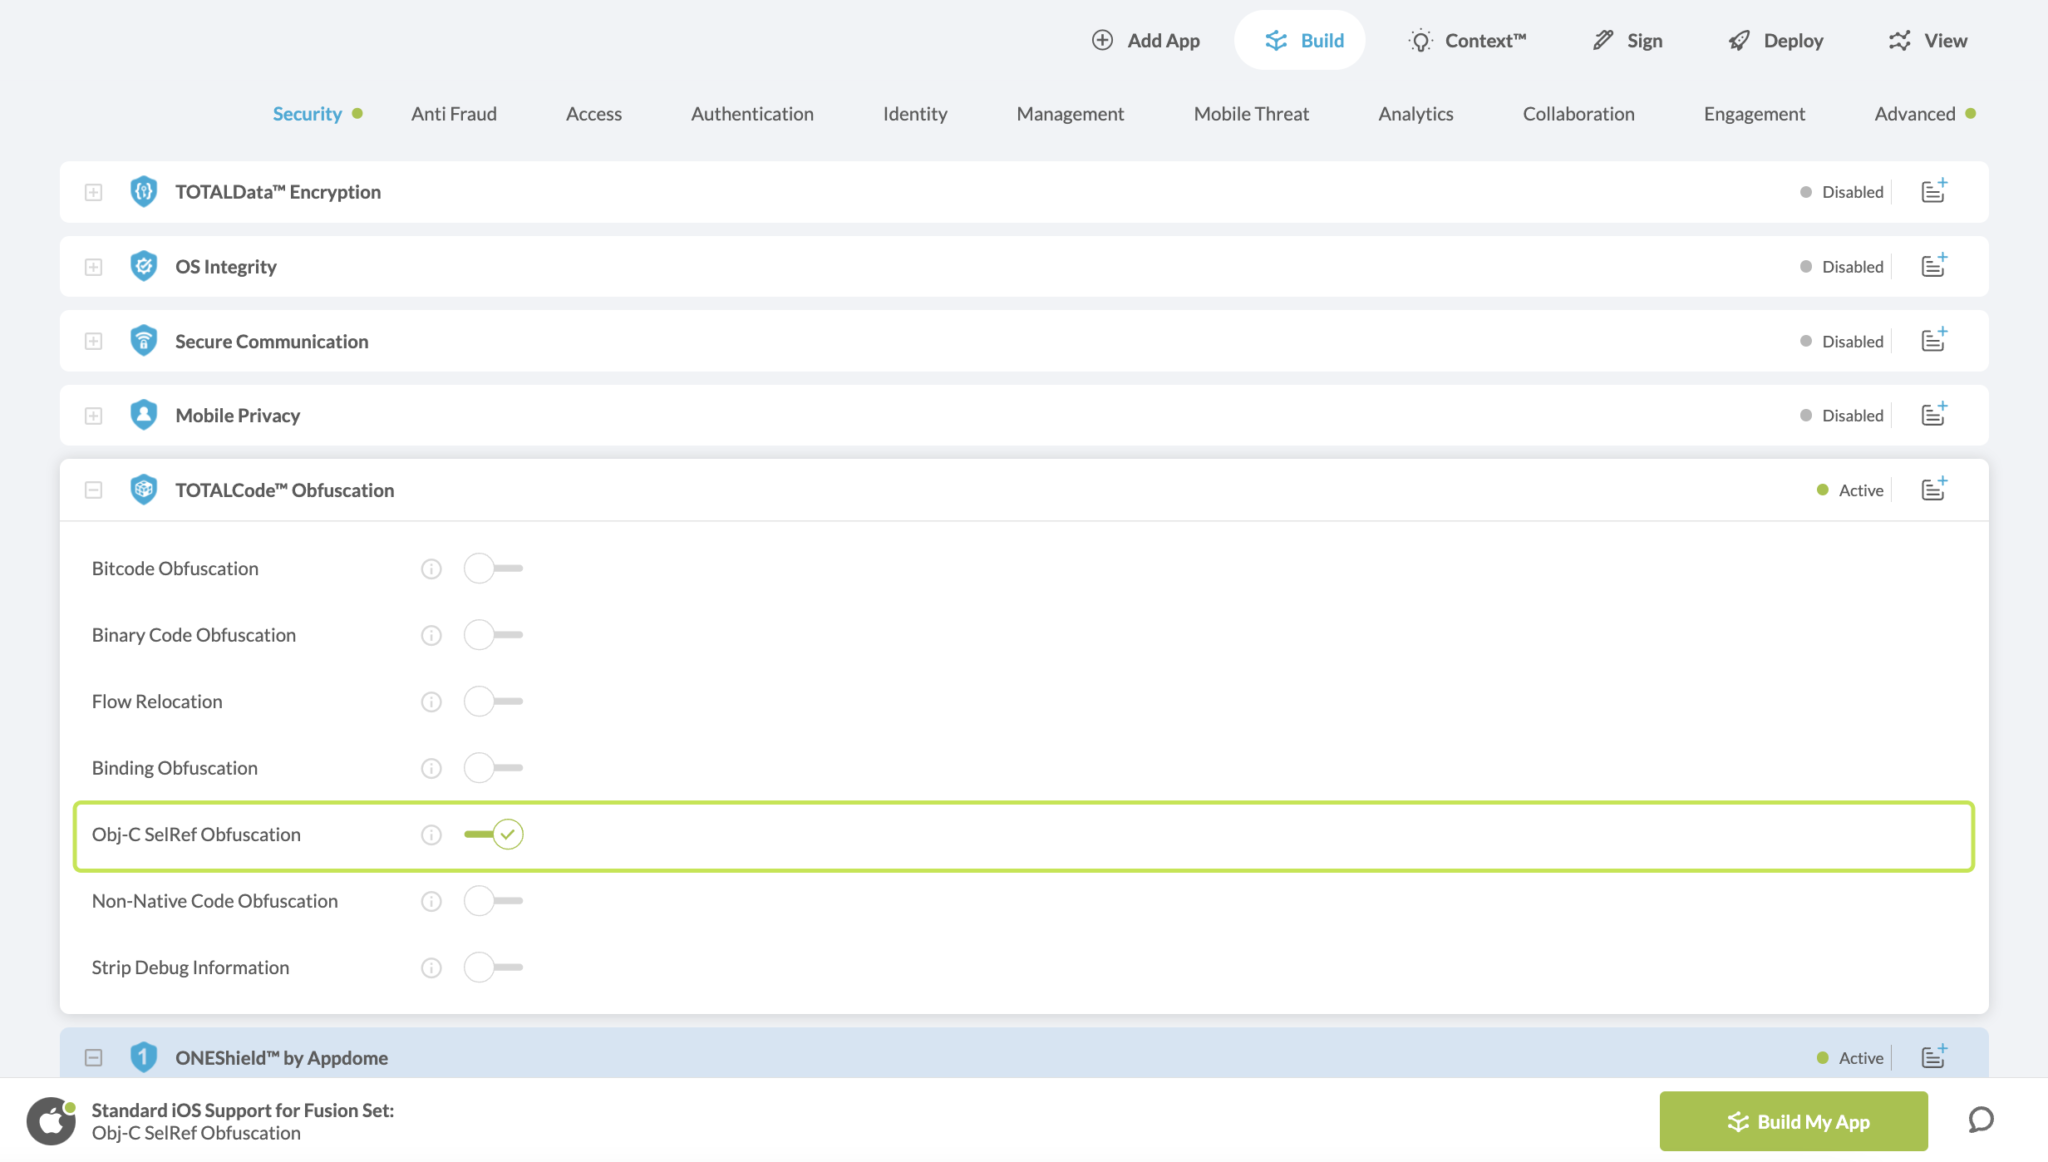Viewport: 2048px width, 1162px height.
Task: Click the Mobile Privacy shield icon
Action: tap(144, 415)
